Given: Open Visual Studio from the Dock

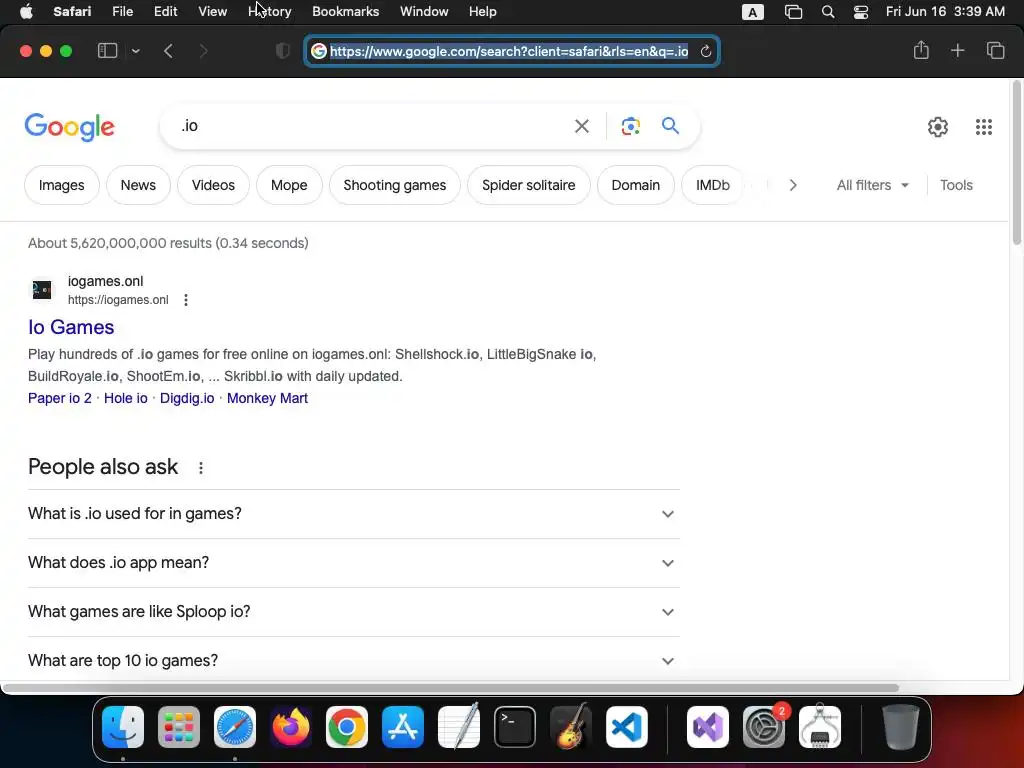Looking at the screenshot, I should [708, 727].
